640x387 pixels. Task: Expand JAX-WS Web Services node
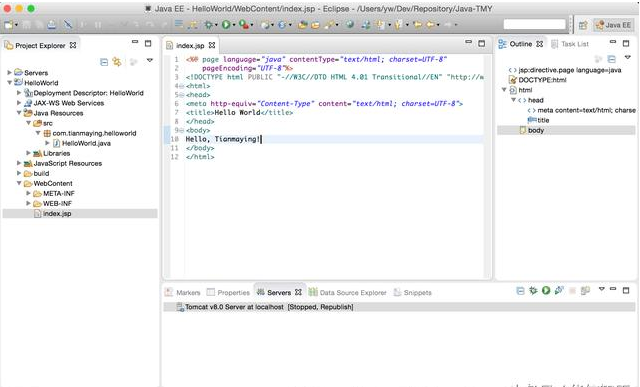(x=19, y=103)
